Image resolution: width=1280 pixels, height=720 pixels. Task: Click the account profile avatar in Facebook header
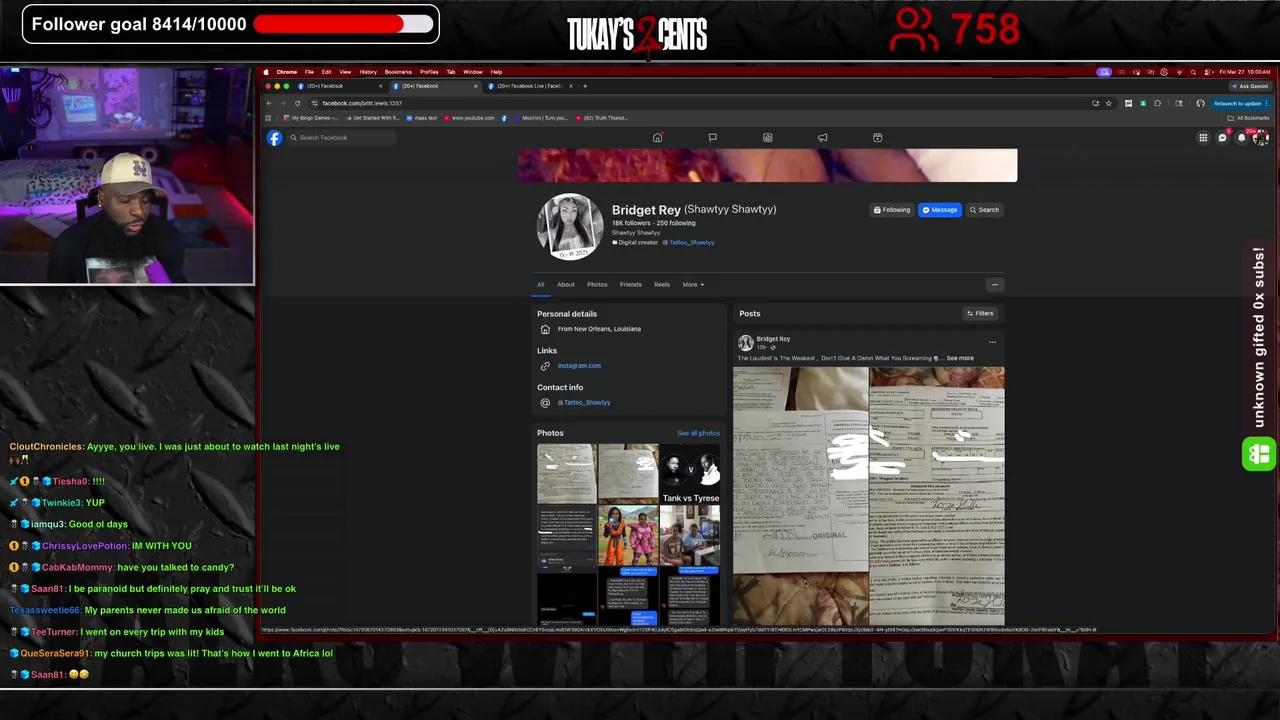(1260, 138)
